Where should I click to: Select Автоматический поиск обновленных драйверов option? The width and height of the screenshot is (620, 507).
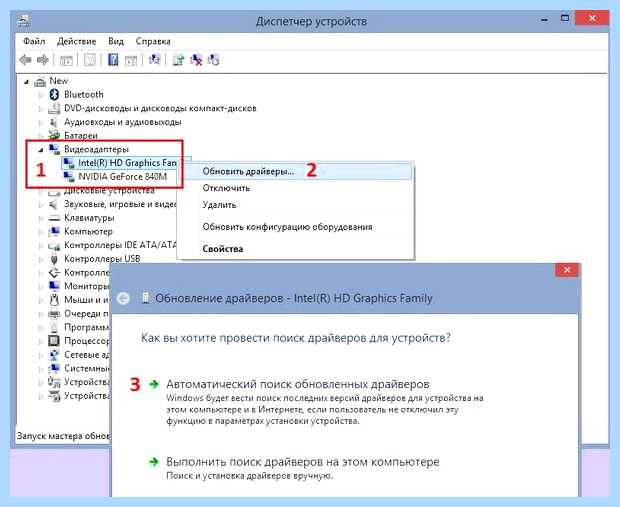click(298, 384)
